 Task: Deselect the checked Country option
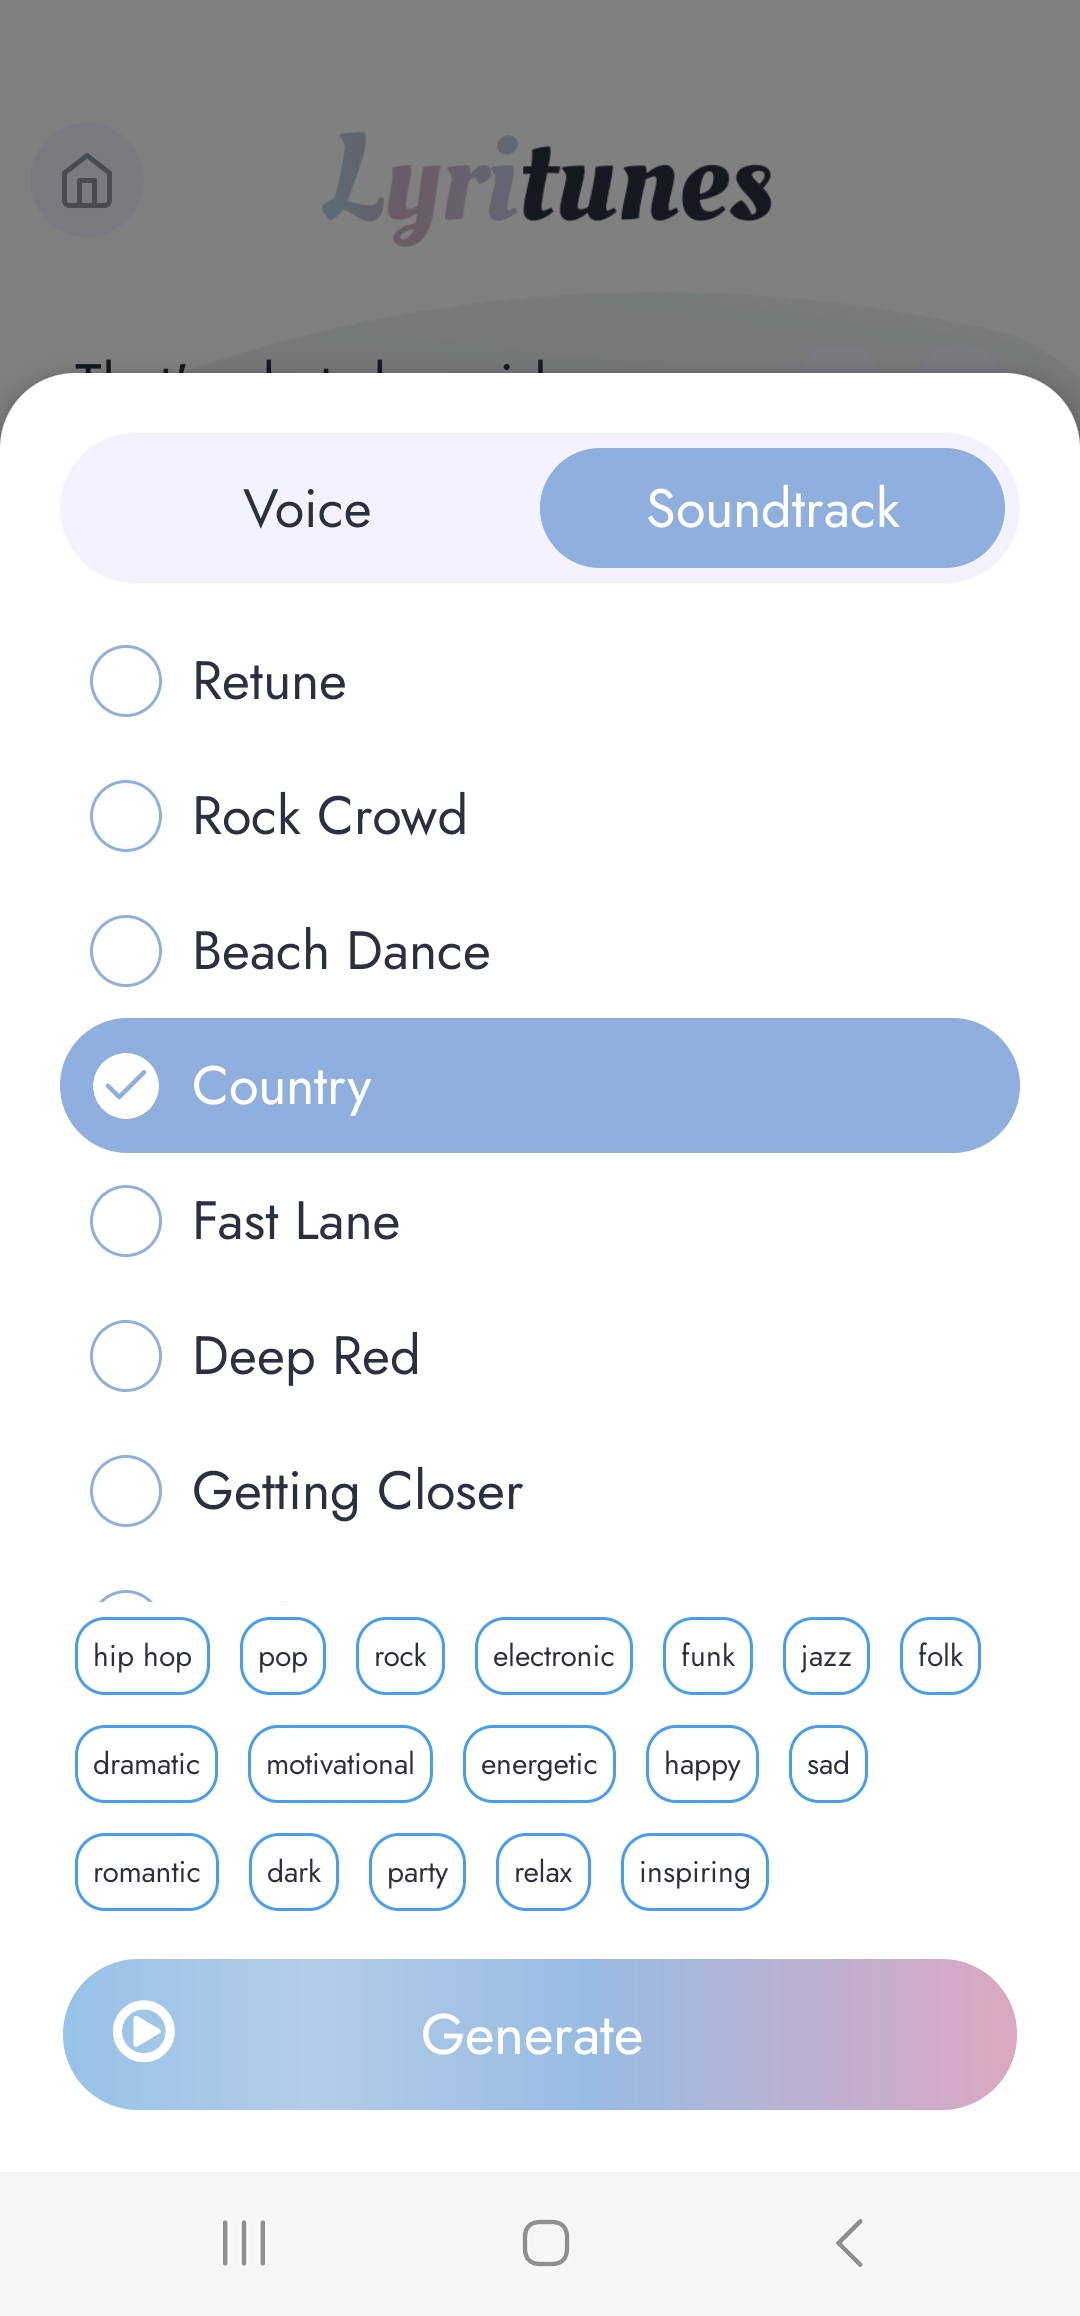coord(126,1086)
